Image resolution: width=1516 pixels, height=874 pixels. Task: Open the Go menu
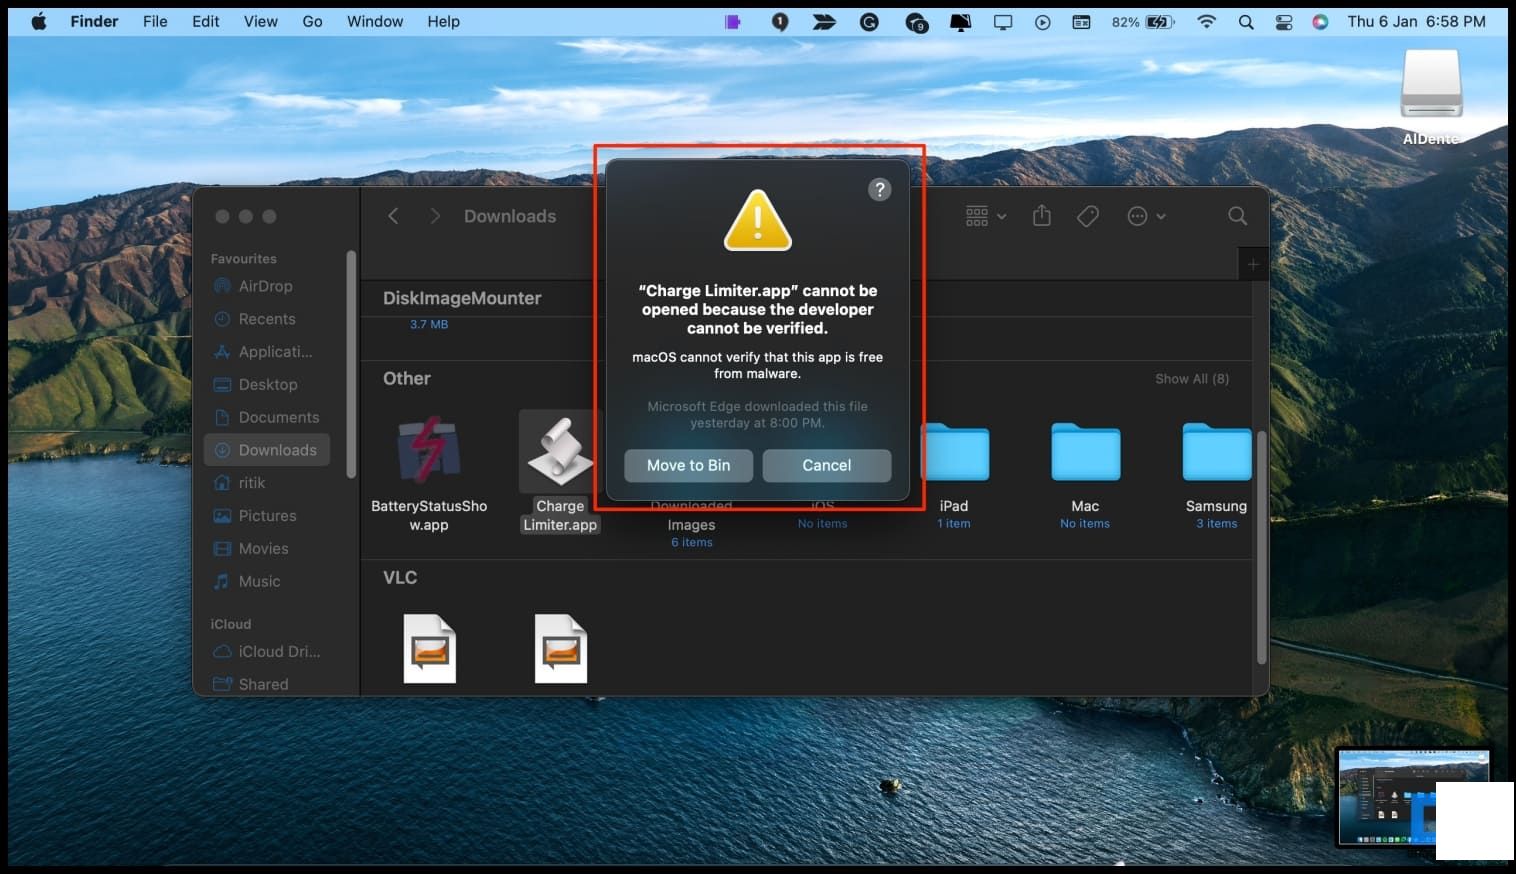[312, 21]
